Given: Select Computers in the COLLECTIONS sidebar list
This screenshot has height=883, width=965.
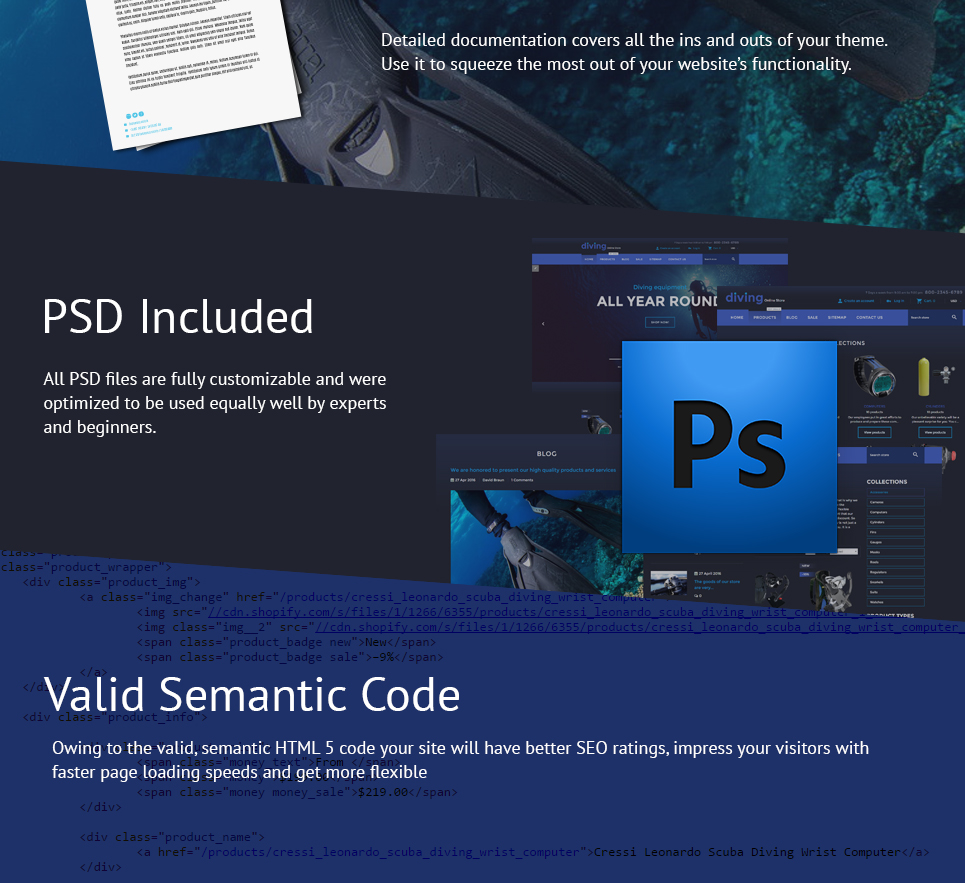Looking at the screenshot, I should (895, 512).
